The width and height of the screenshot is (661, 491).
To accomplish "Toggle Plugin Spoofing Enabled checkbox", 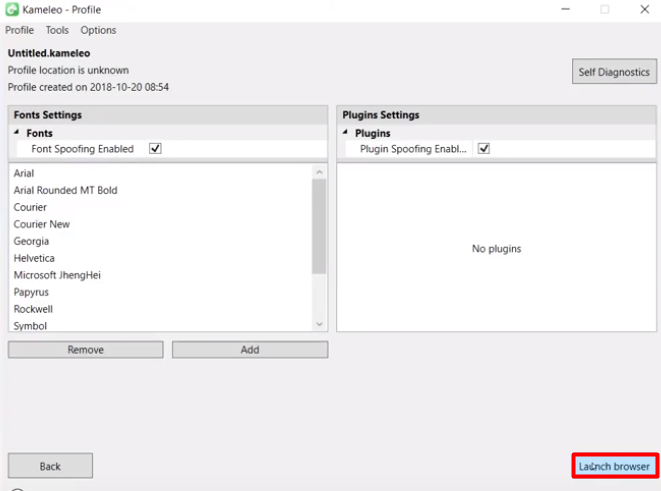I will click(484, 148).
